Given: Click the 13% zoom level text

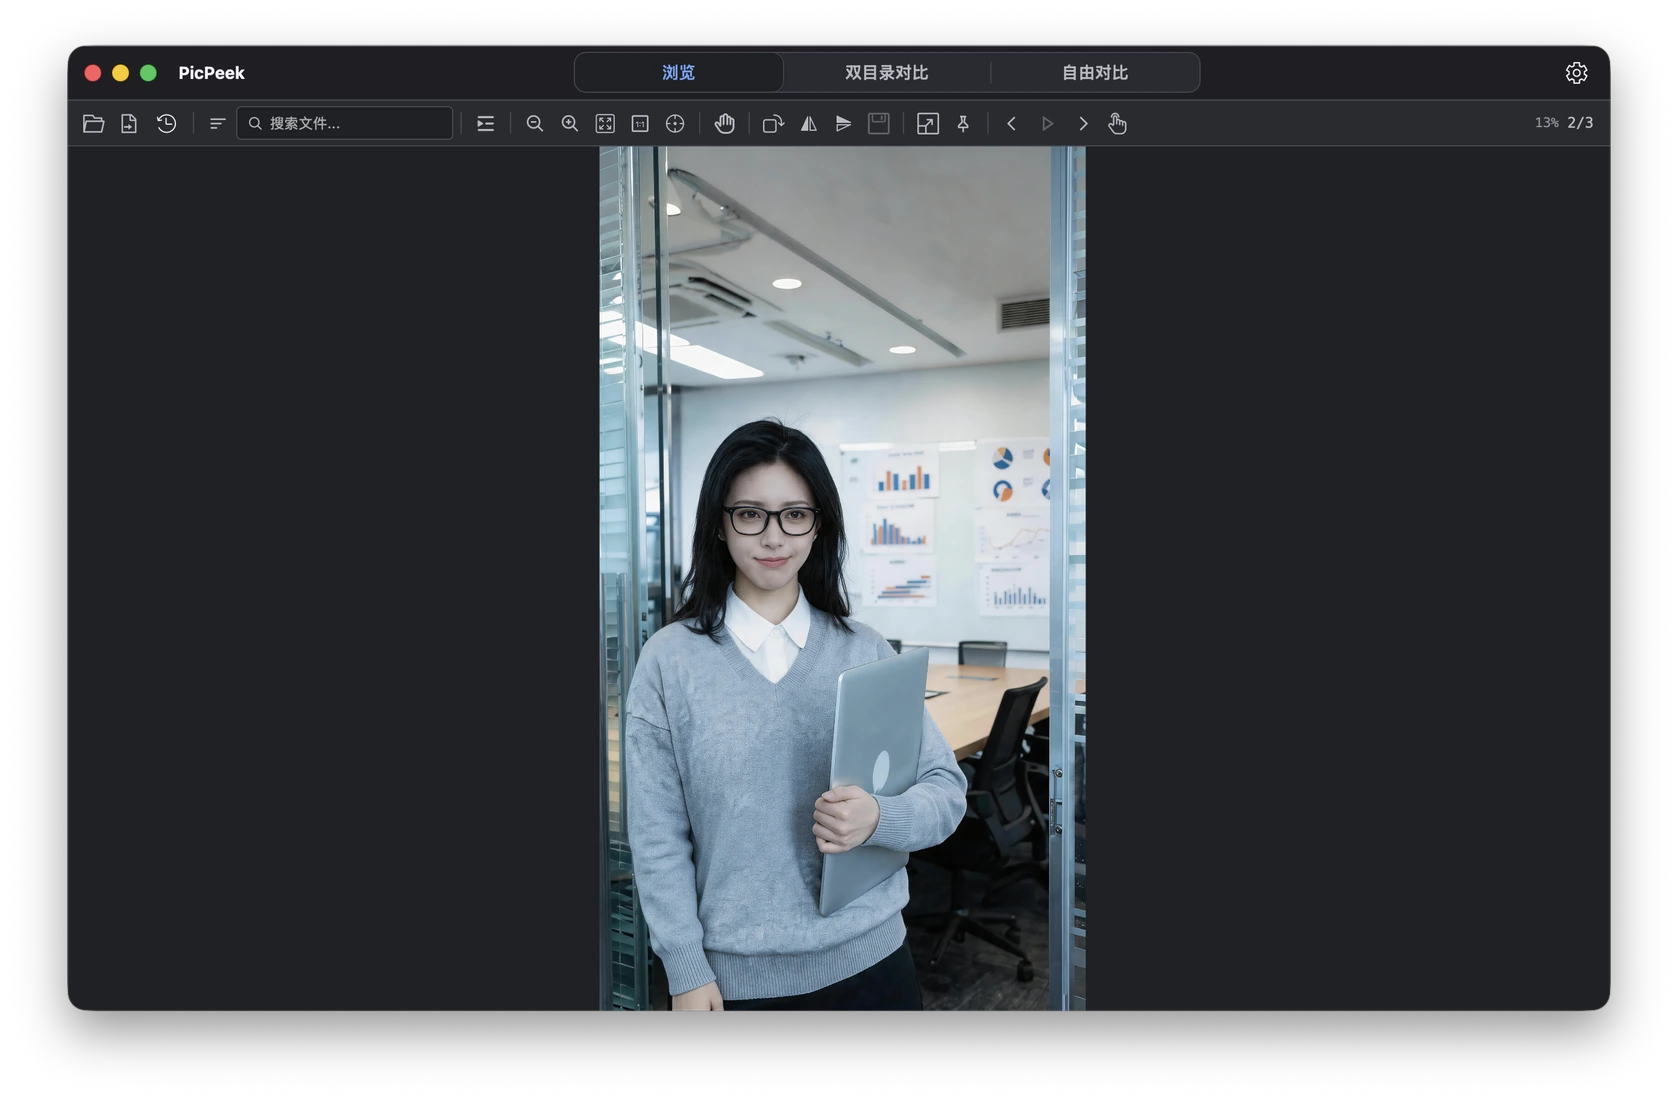Looking at the screenshot, I should [x=1547, y=122].
